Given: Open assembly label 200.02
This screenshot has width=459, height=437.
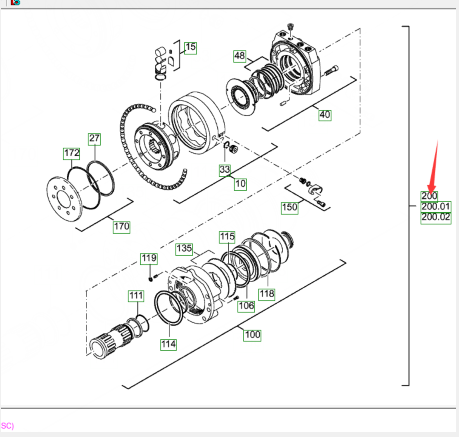Looking at the screenshot, I should click(x=436, y=217).
